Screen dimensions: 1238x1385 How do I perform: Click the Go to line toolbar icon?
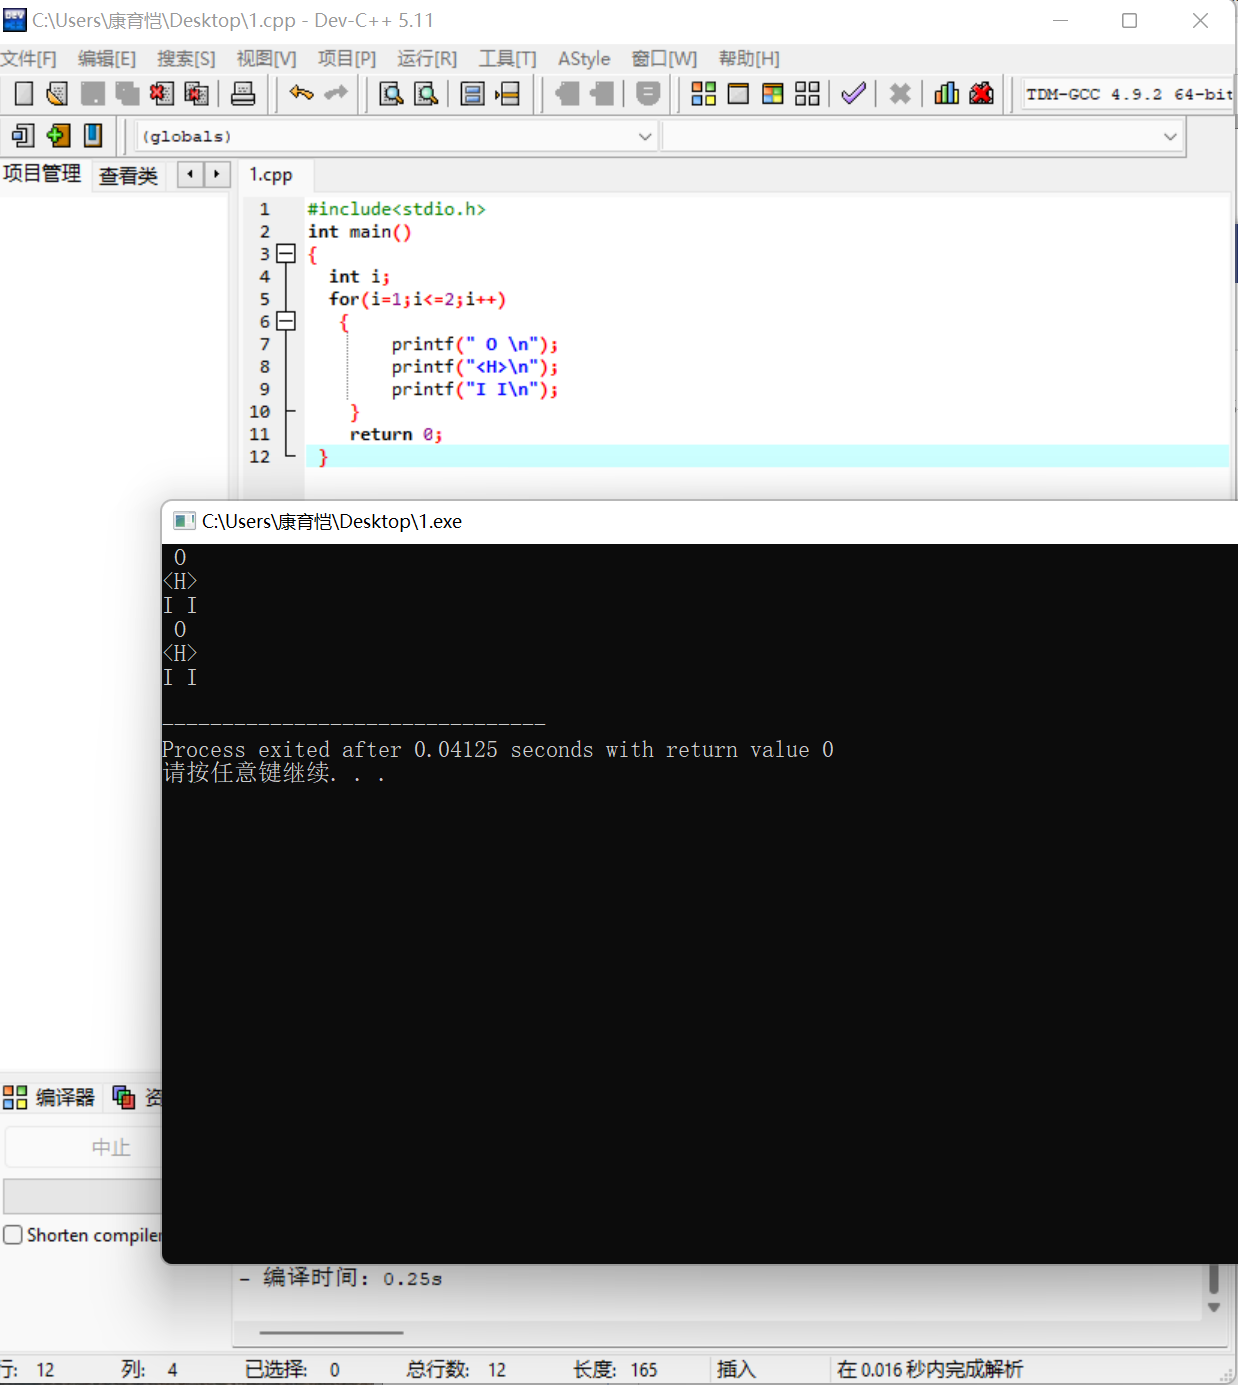507,94
